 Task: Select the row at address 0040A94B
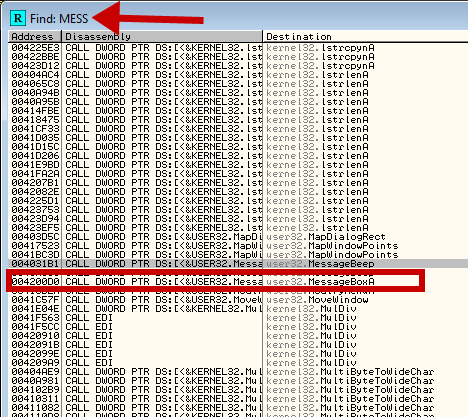tap(238, 93)
